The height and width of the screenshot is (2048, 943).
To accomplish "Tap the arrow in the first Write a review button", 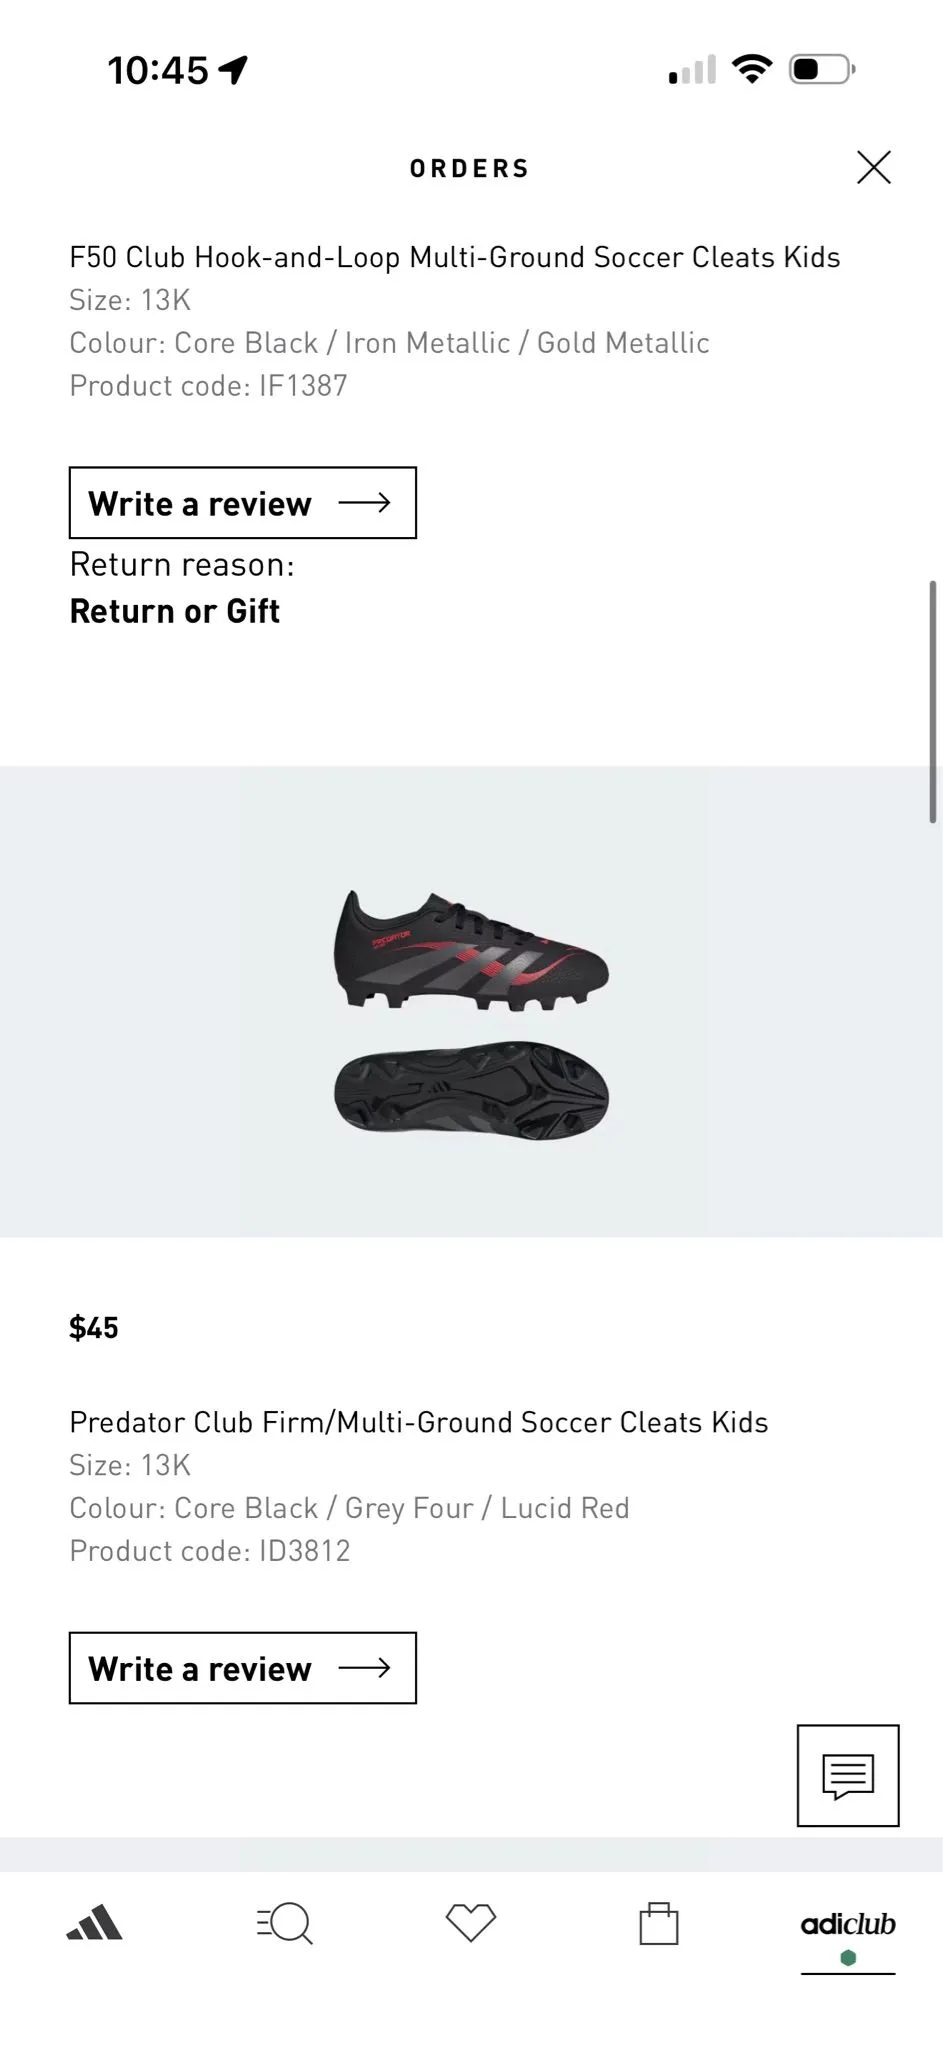I will coord(364,503).
